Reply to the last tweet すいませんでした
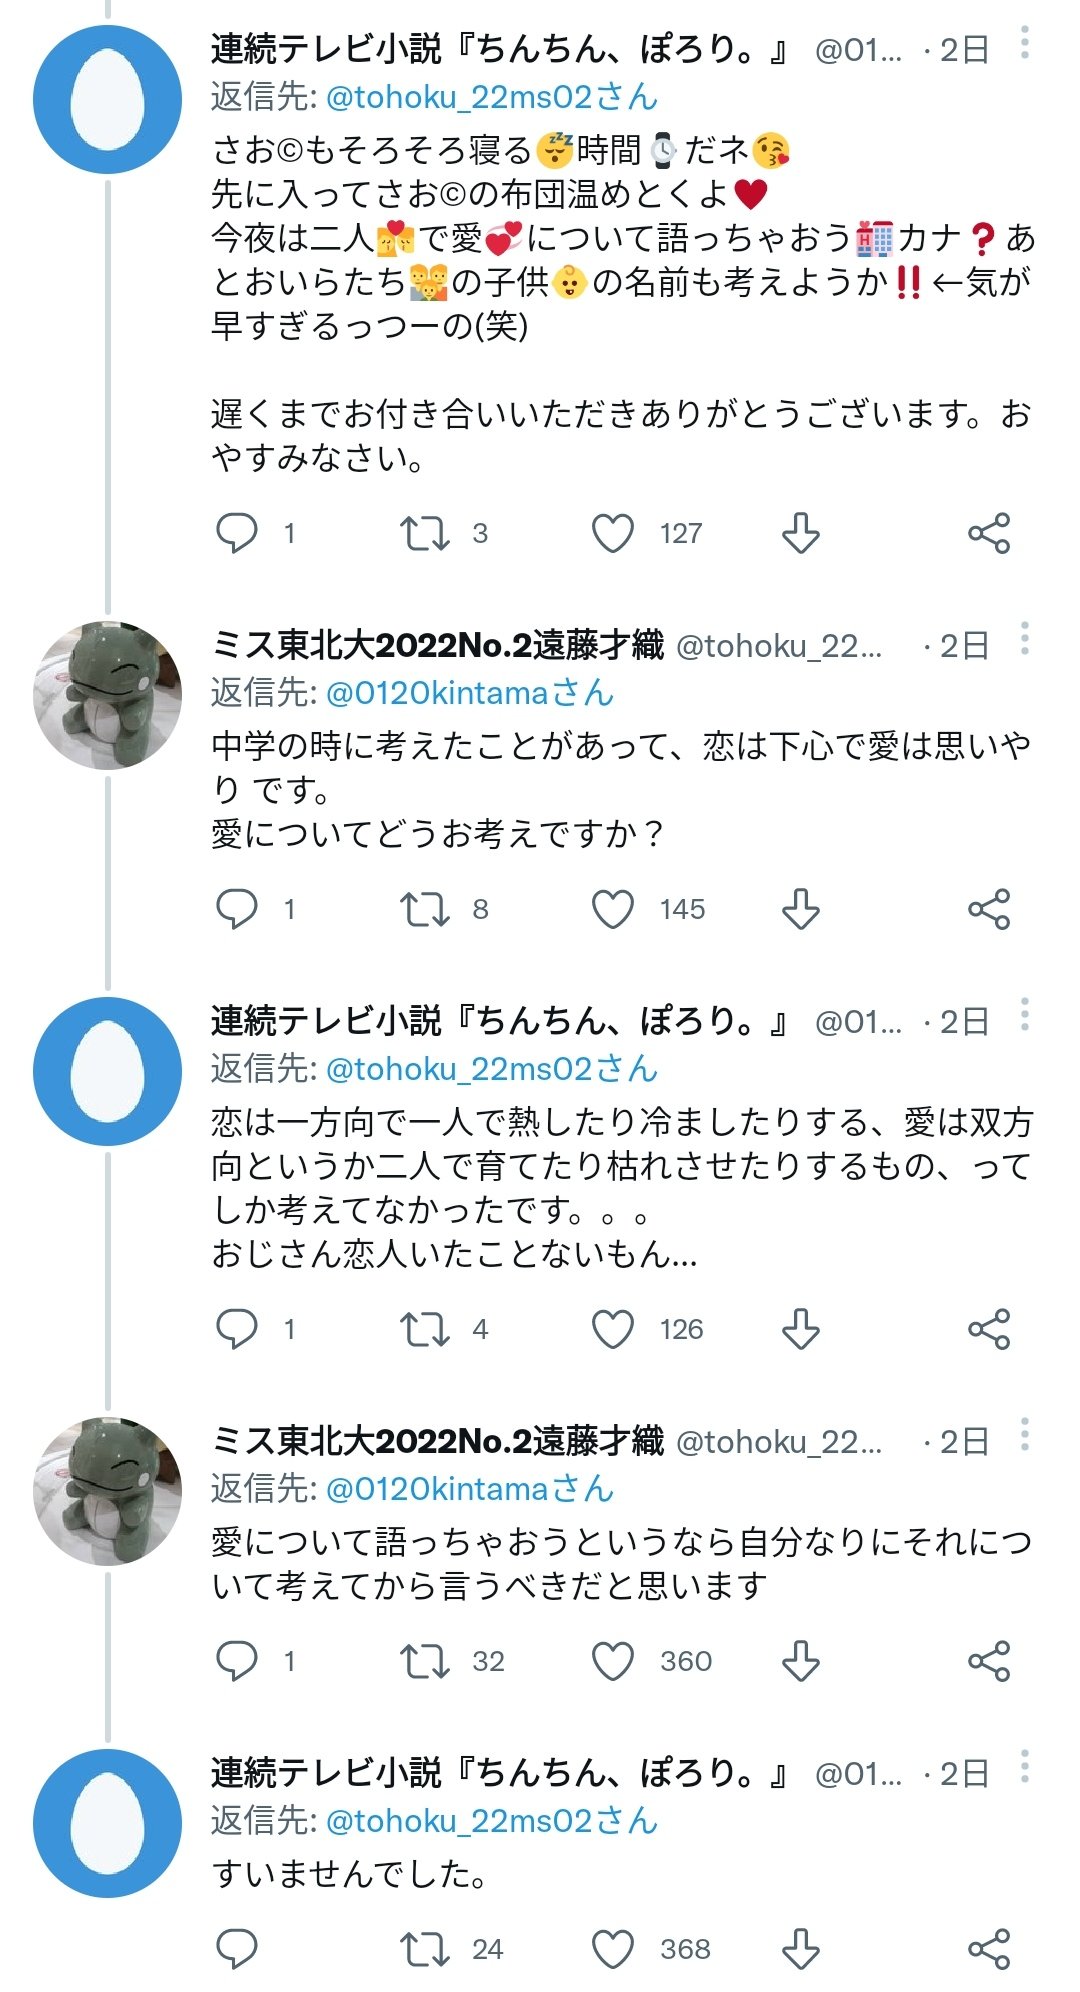The width and height of the screenshot is (1080, 1992). point(237,1949)
